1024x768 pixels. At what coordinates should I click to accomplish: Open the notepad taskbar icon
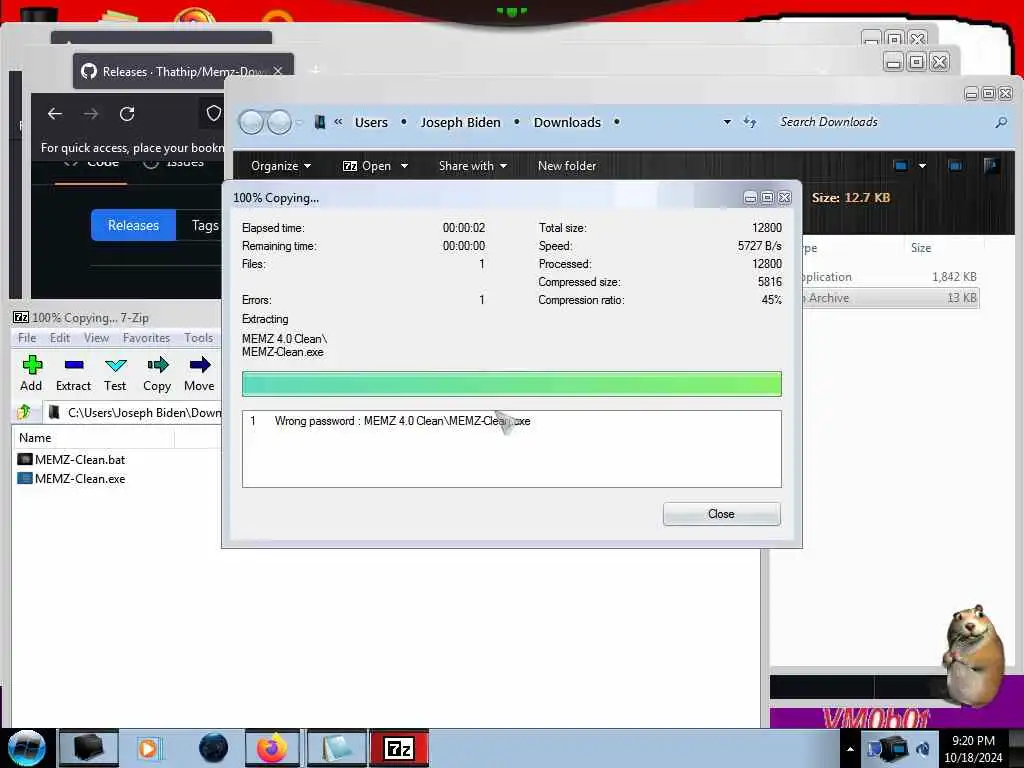pos(336,748)
